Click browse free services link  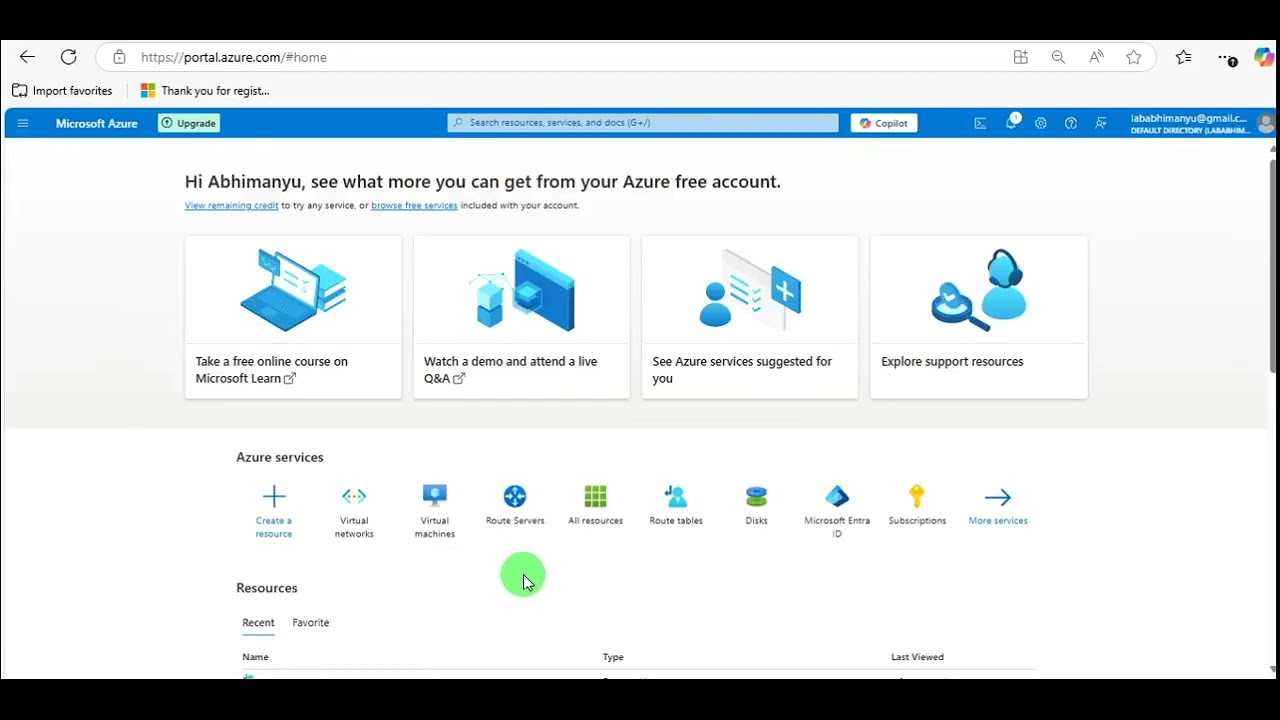(x=414, y=205)
